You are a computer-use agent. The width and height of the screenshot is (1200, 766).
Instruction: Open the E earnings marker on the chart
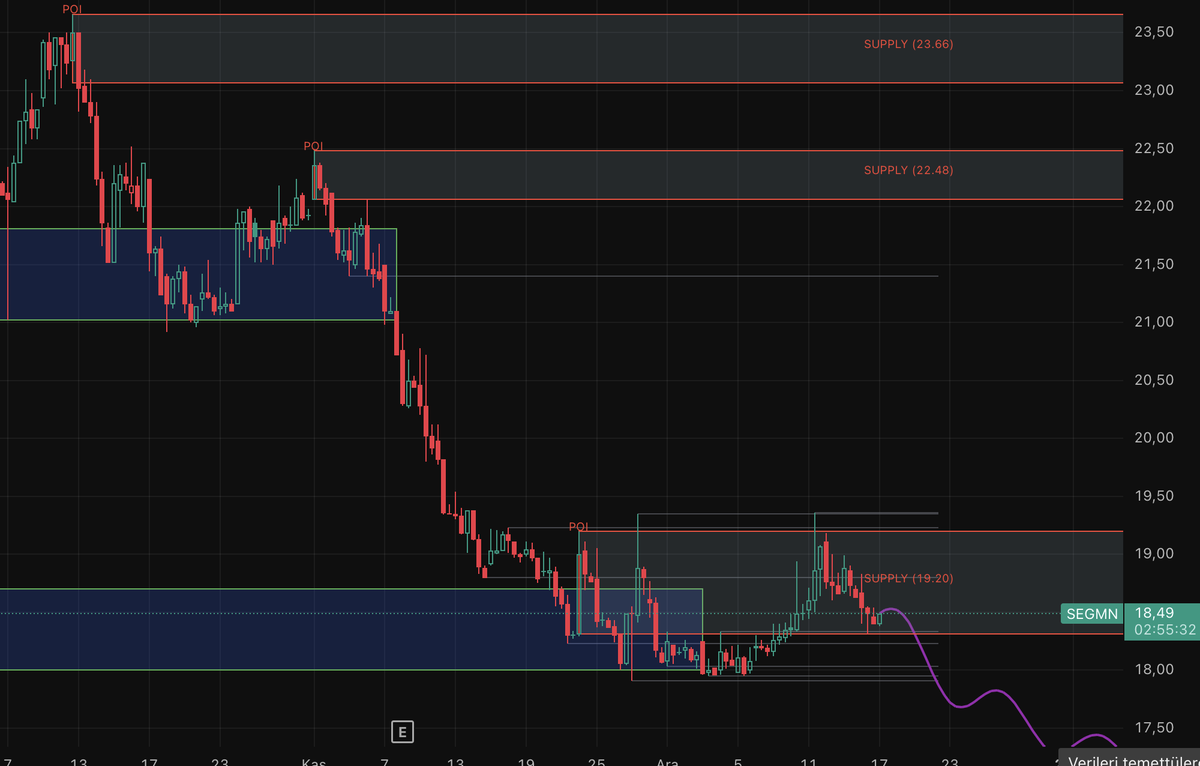[401, 732]
